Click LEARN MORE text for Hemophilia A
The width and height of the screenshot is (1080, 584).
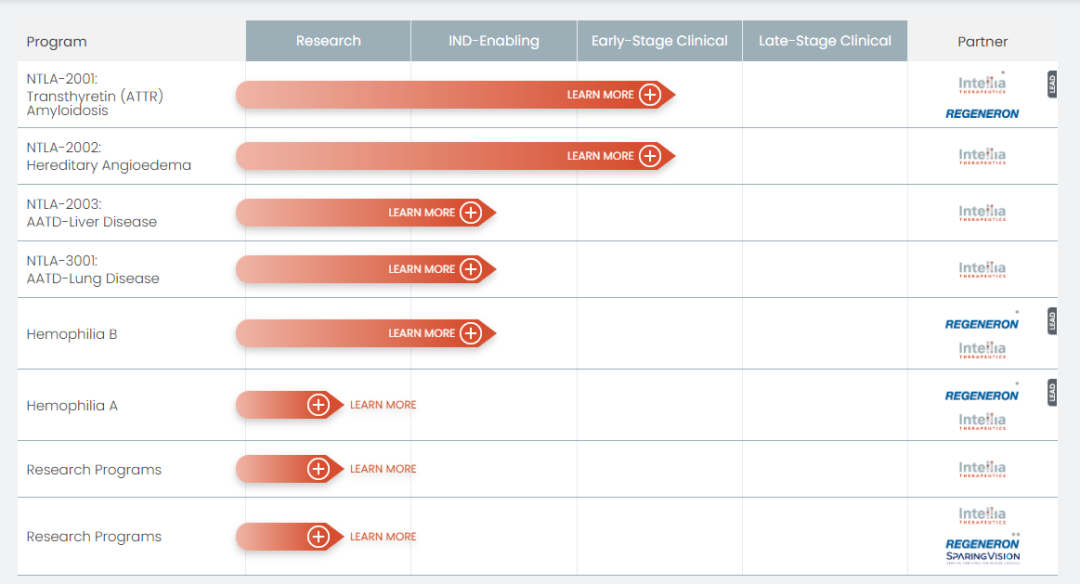coord(383,405)
